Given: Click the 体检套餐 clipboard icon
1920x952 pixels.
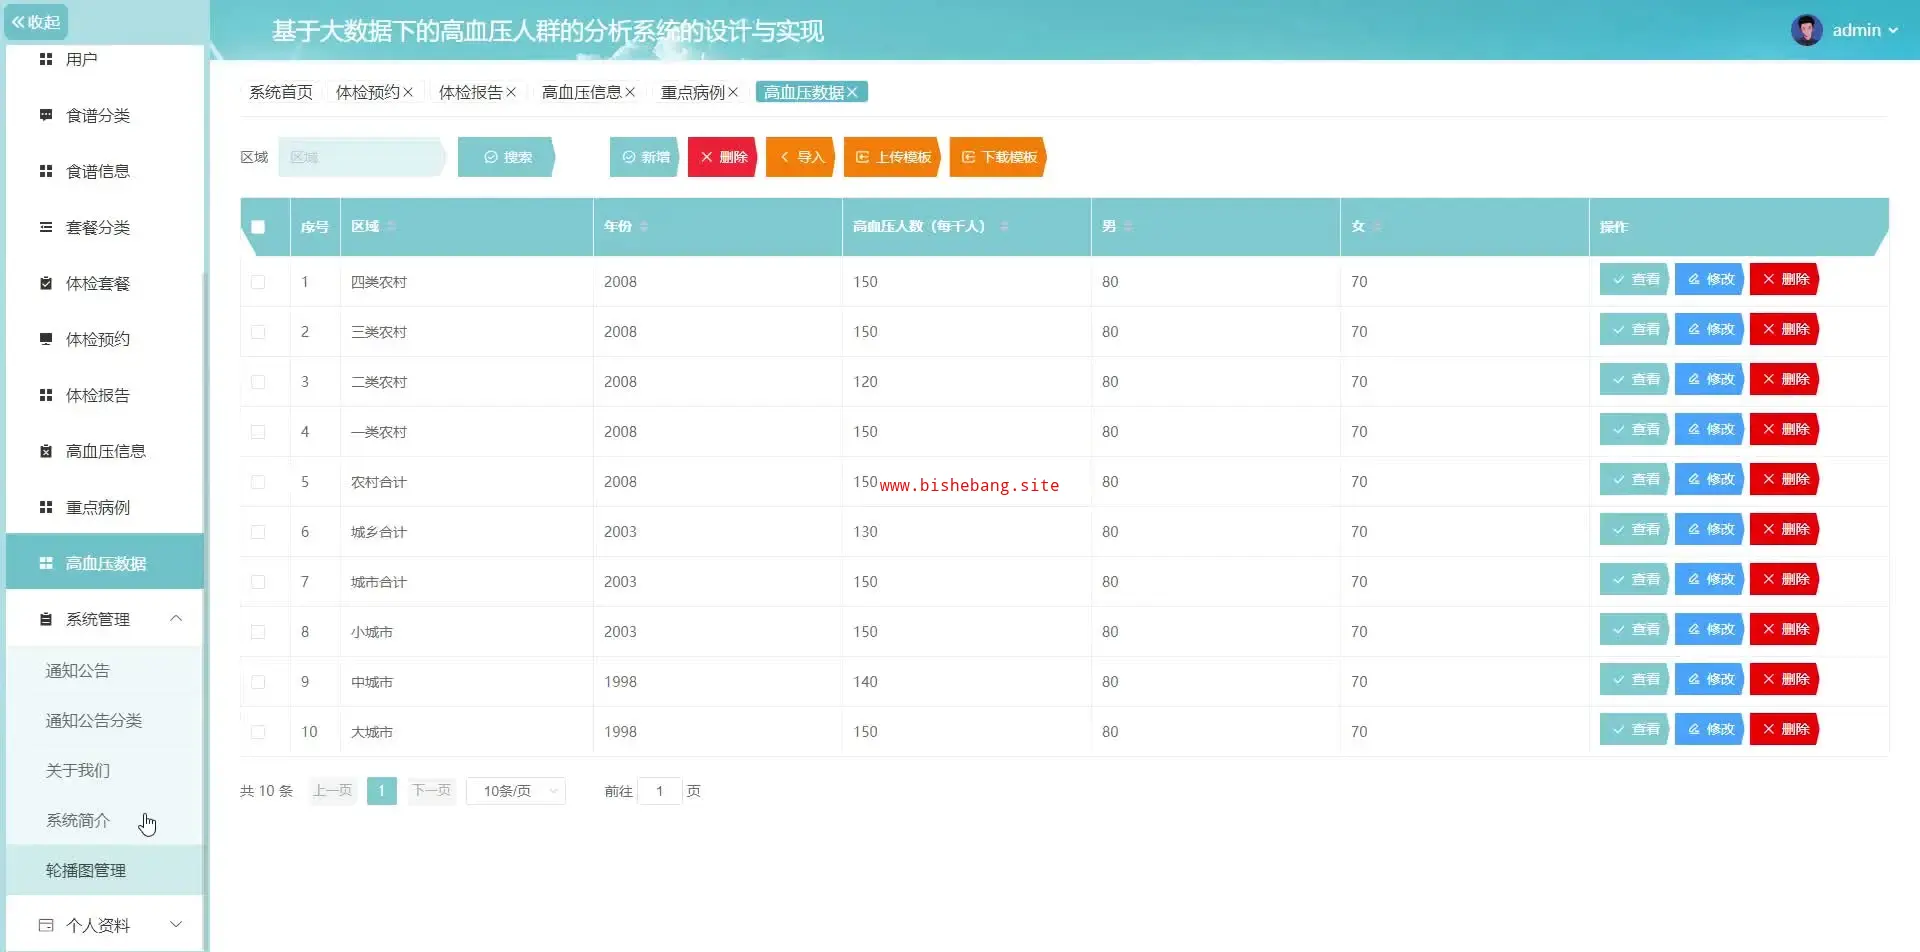Looking at the screenshot, I should coord(46,283).
